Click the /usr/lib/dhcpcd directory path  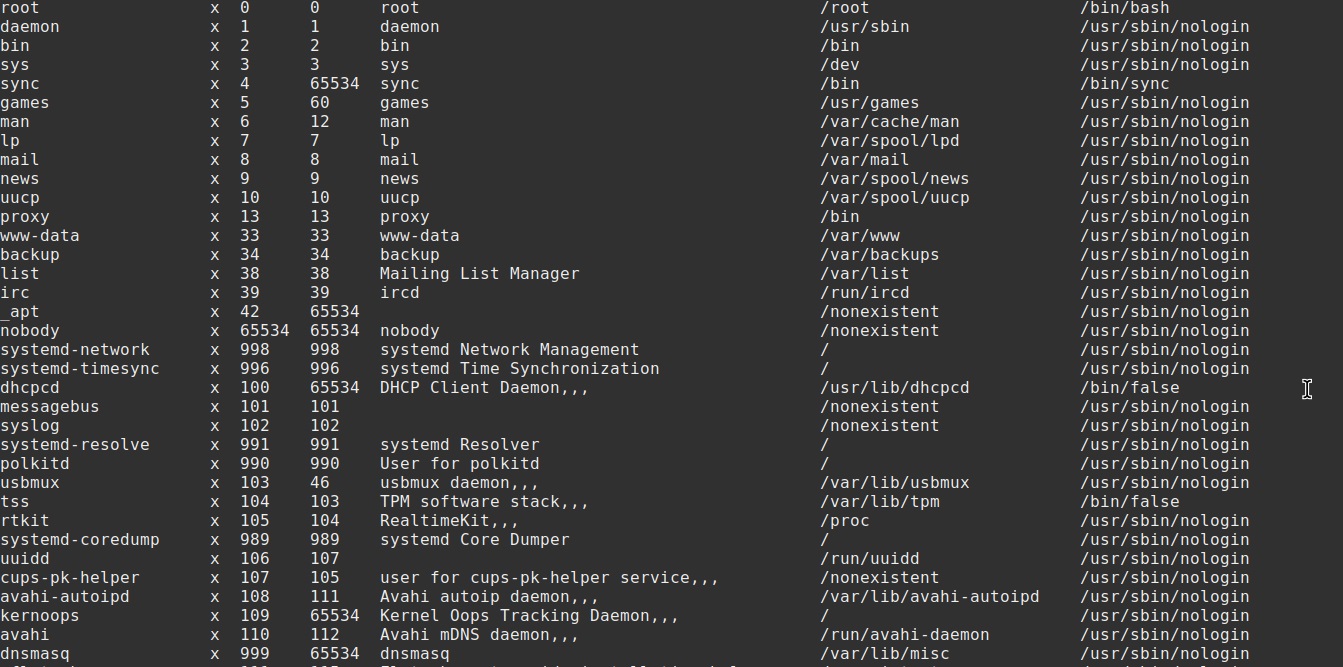(894, 388)
